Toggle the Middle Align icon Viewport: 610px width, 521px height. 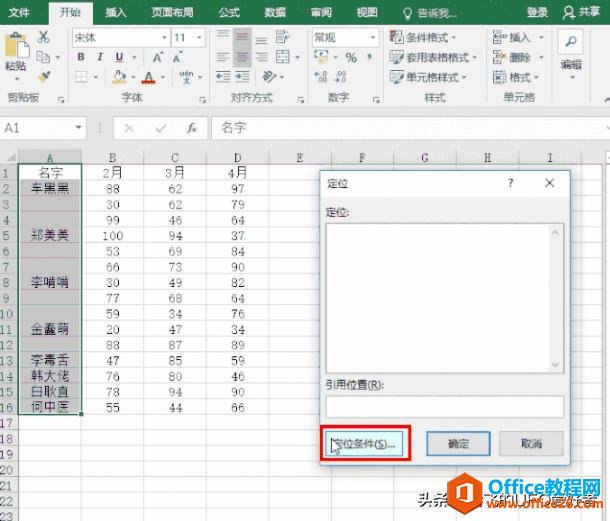coord(242,37)
